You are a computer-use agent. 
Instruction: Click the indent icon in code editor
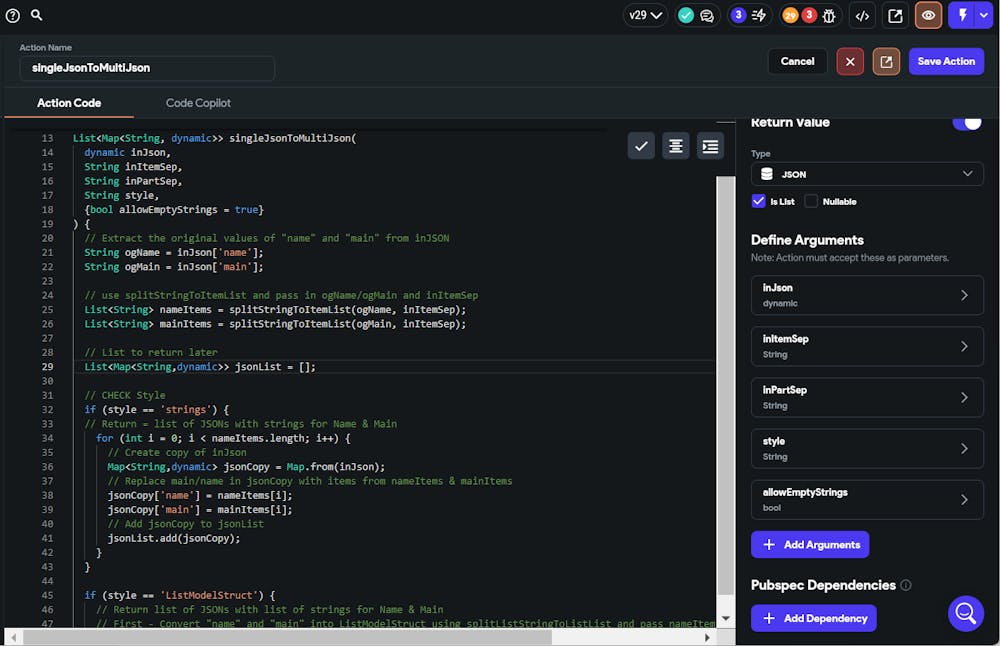(710, 146)
